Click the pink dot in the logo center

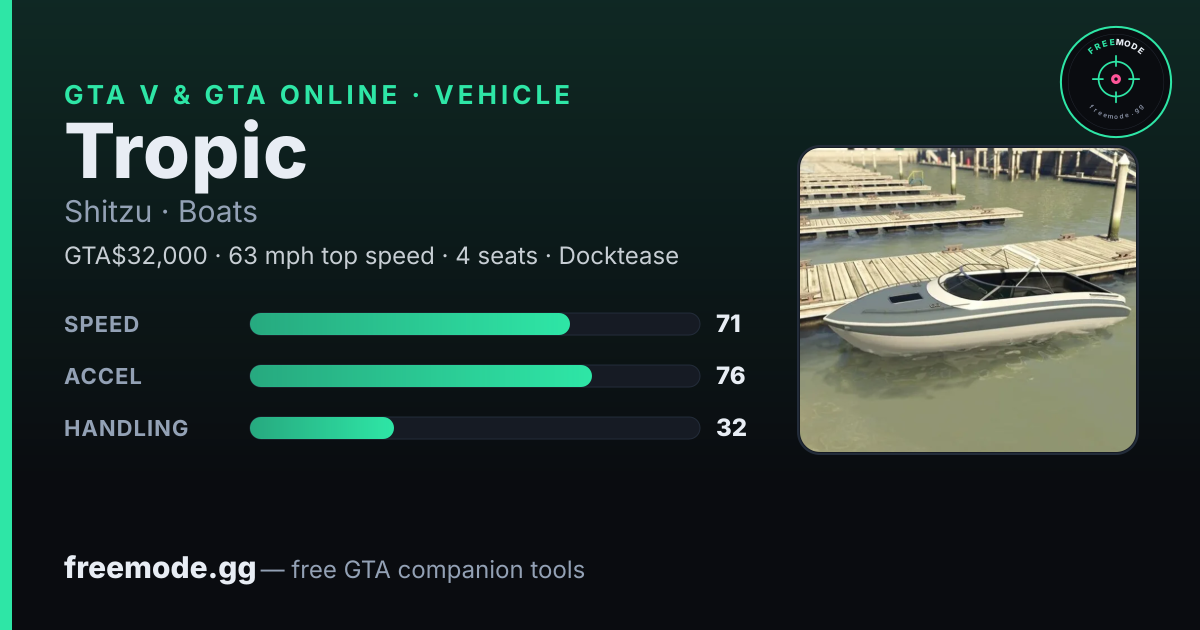pyautogui.click(x=1115, y=78)
